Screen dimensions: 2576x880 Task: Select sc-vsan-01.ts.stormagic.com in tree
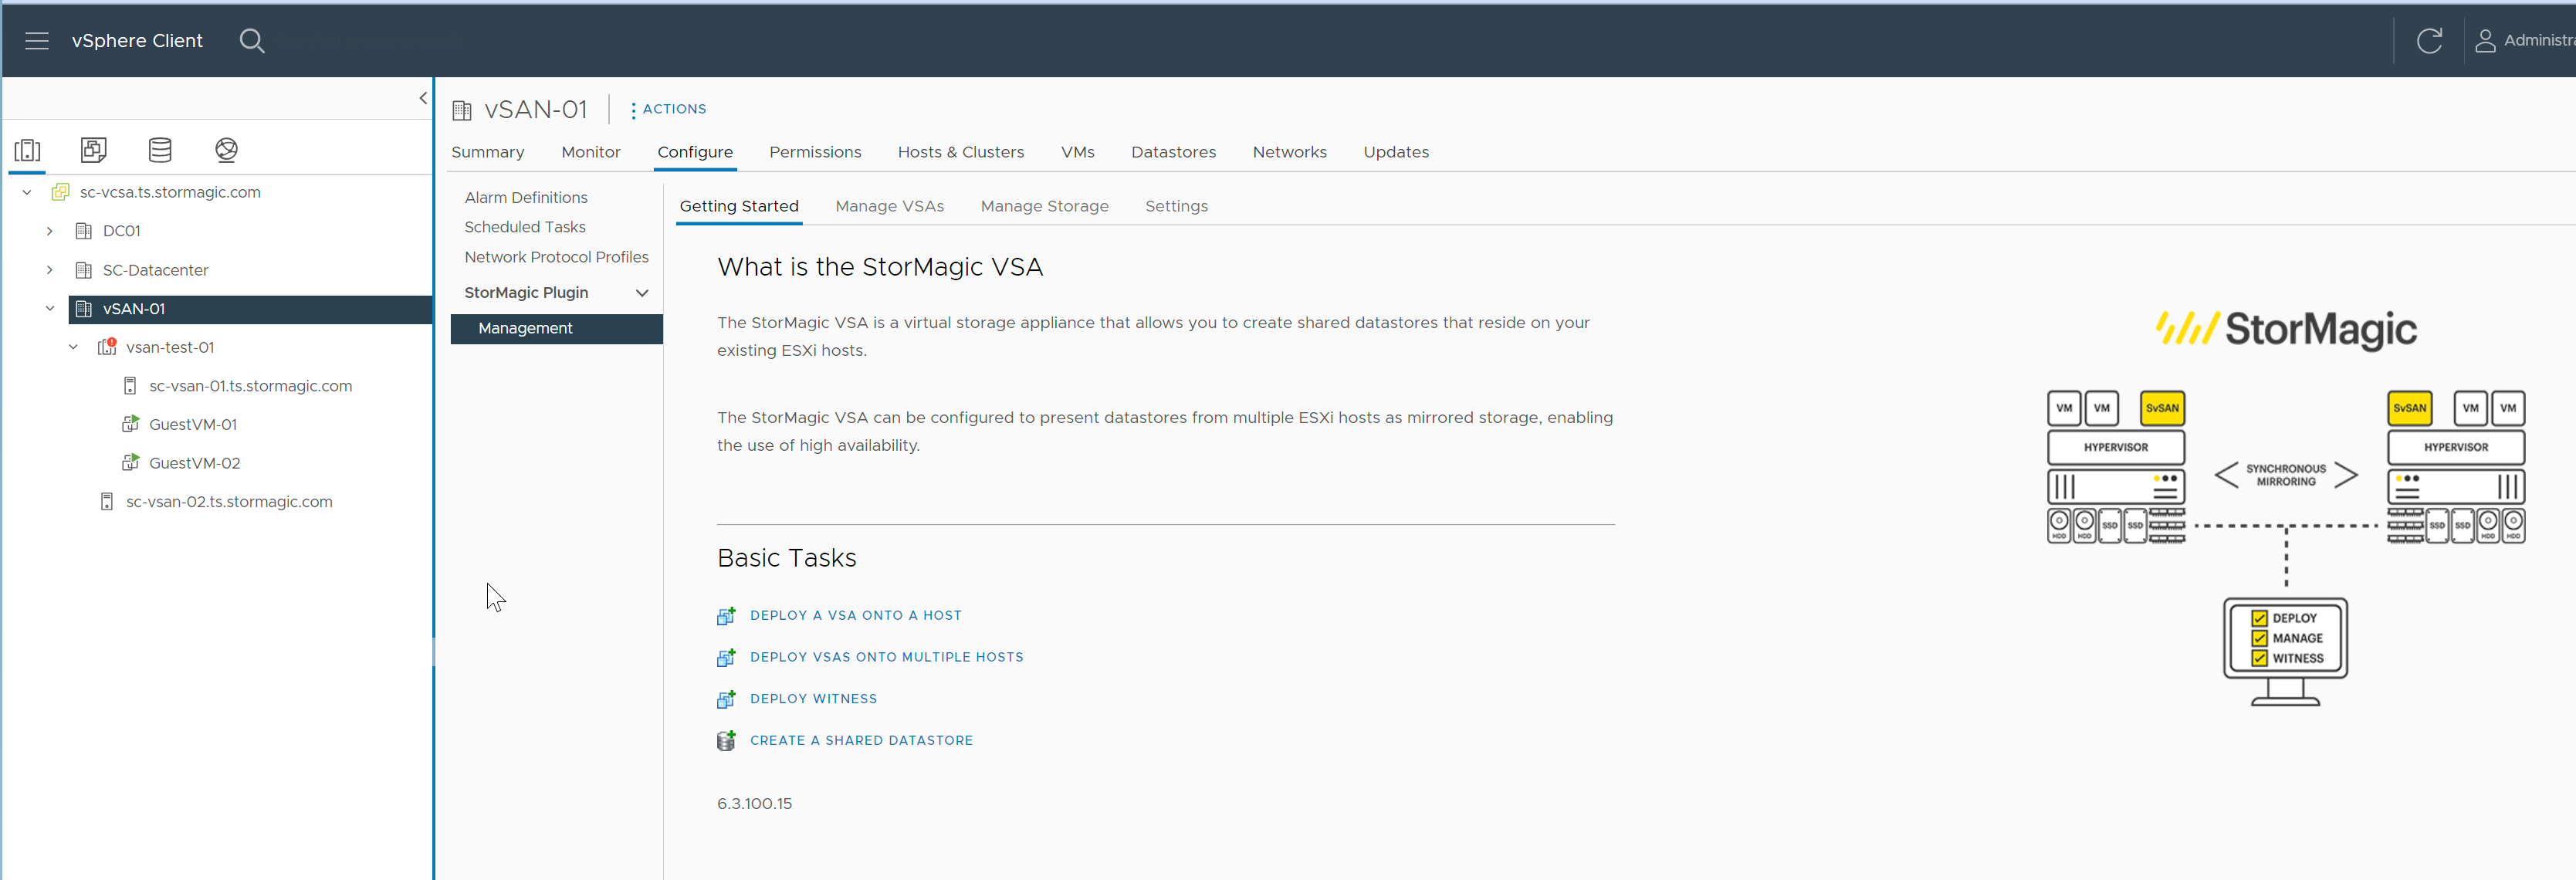tap(251, 386)
